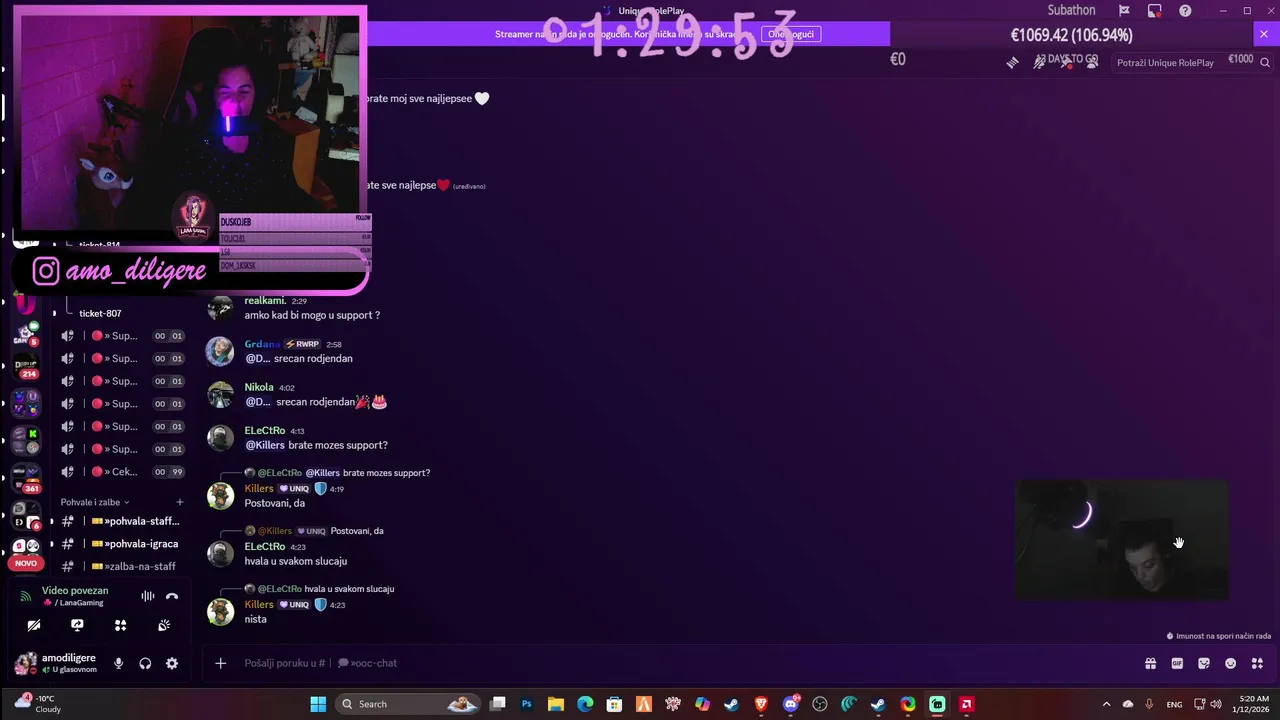Click realkami. username in chat
This screenshot has height=720, width=1280.
click(x=265, y=300)
